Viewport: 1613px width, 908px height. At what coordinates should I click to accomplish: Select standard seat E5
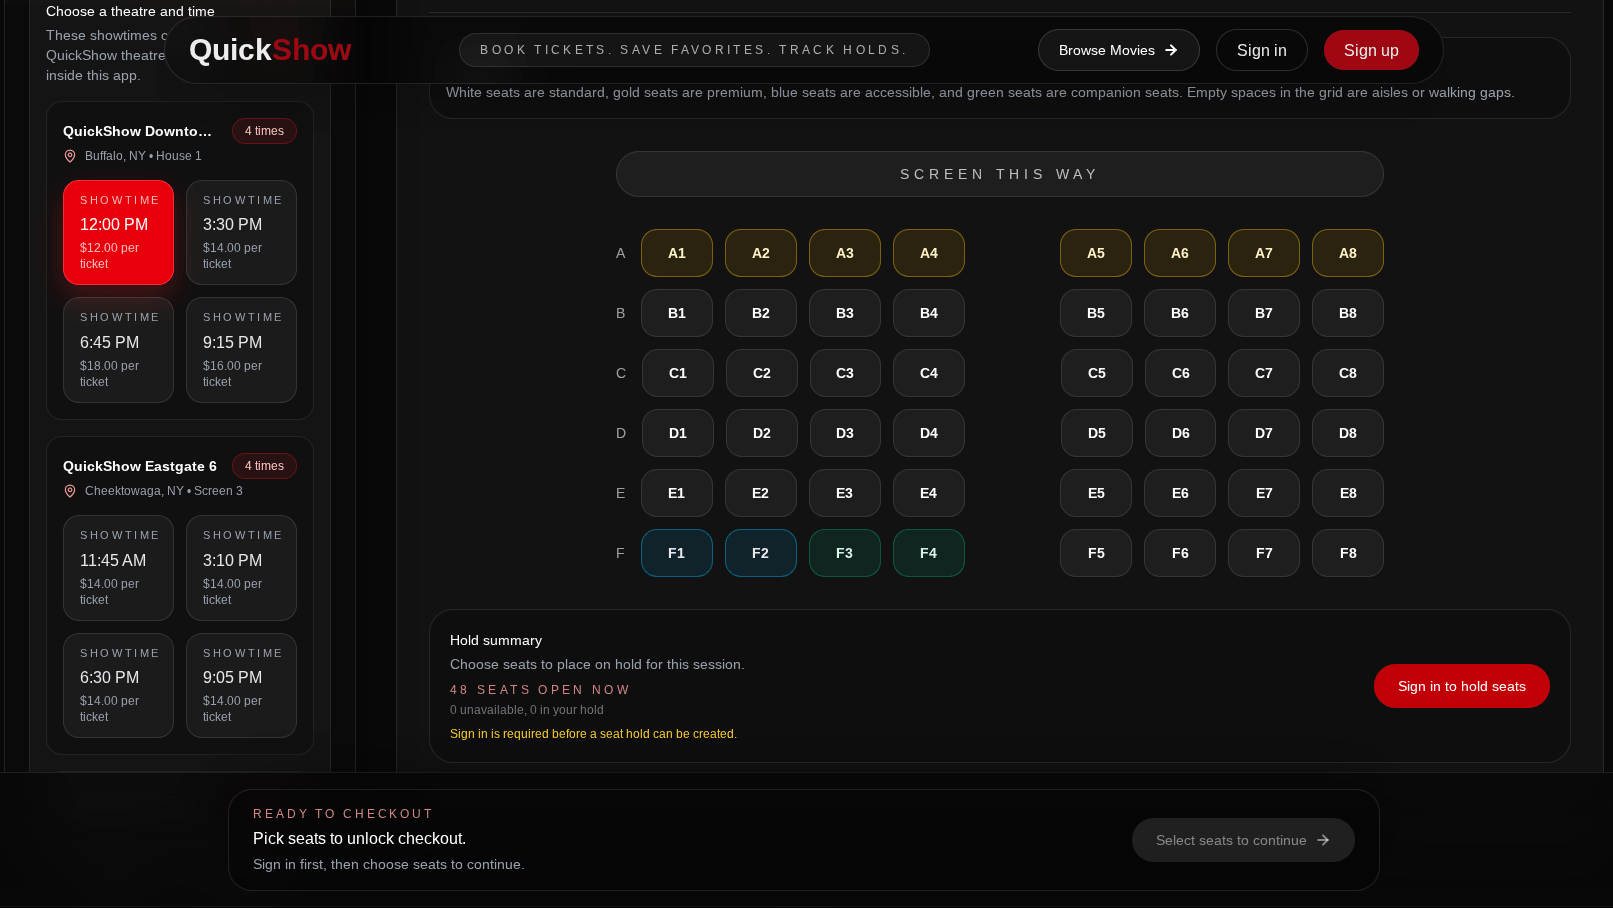point(1096,493)
